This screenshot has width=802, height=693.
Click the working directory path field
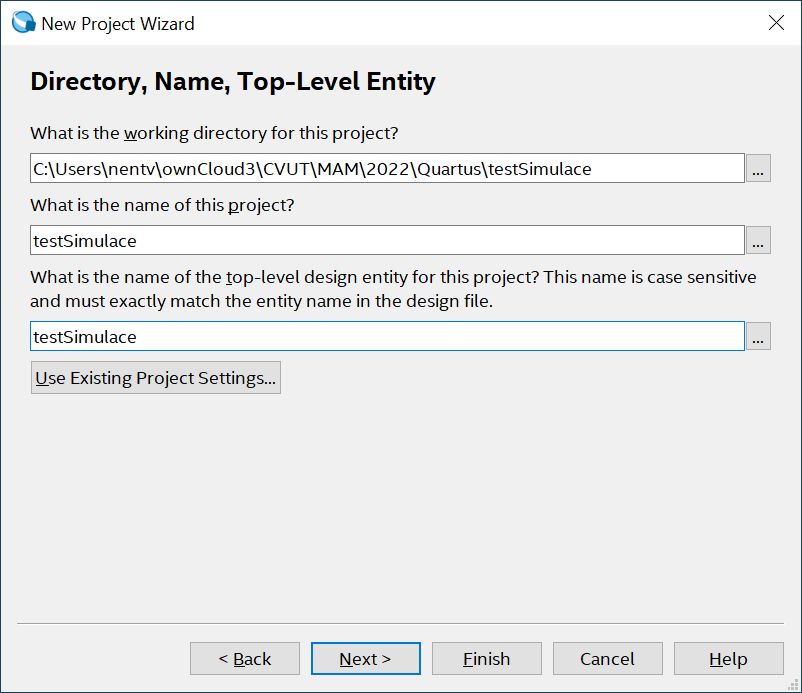click(387, 168)
